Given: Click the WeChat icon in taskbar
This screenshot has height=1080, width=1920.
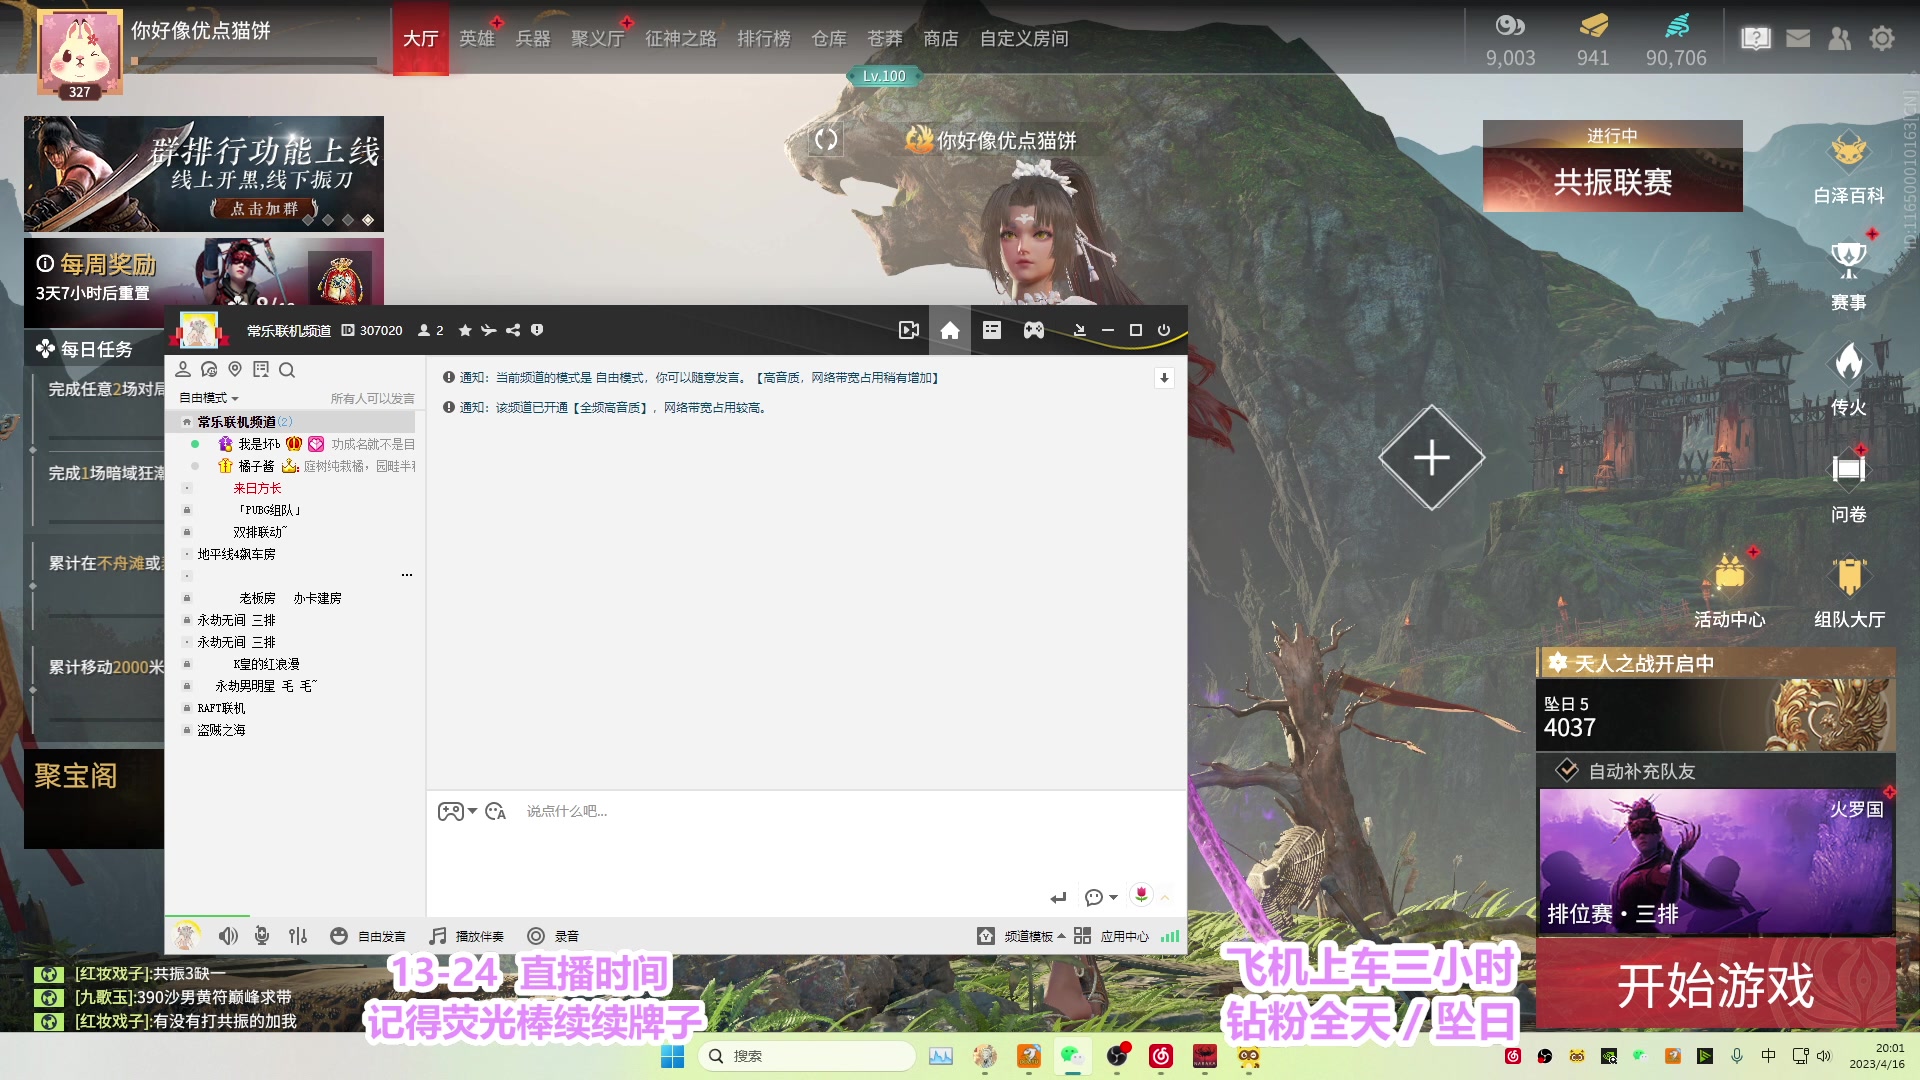Looking at the screenshot, I should coord(1072,1056).
